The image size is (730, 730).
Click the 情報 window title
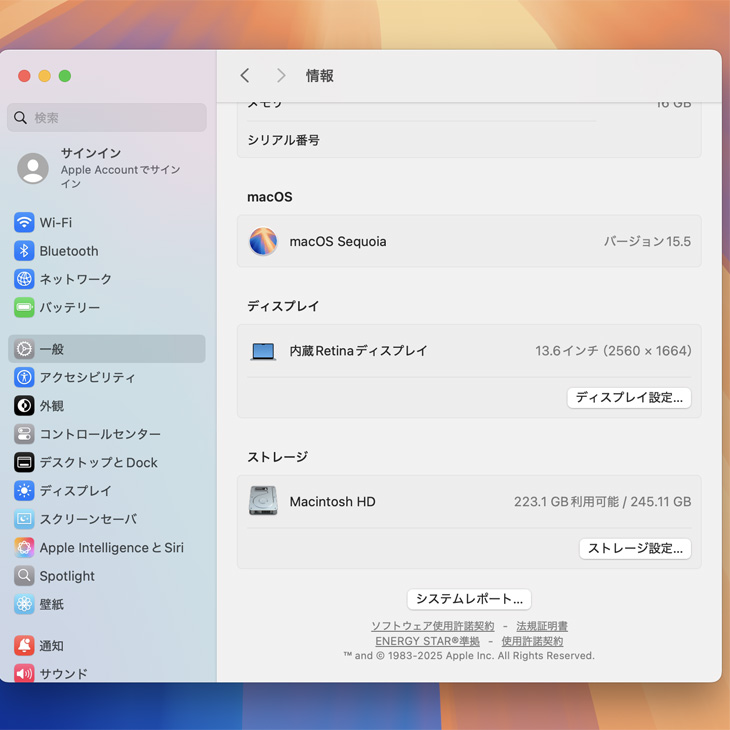point(320,75)
